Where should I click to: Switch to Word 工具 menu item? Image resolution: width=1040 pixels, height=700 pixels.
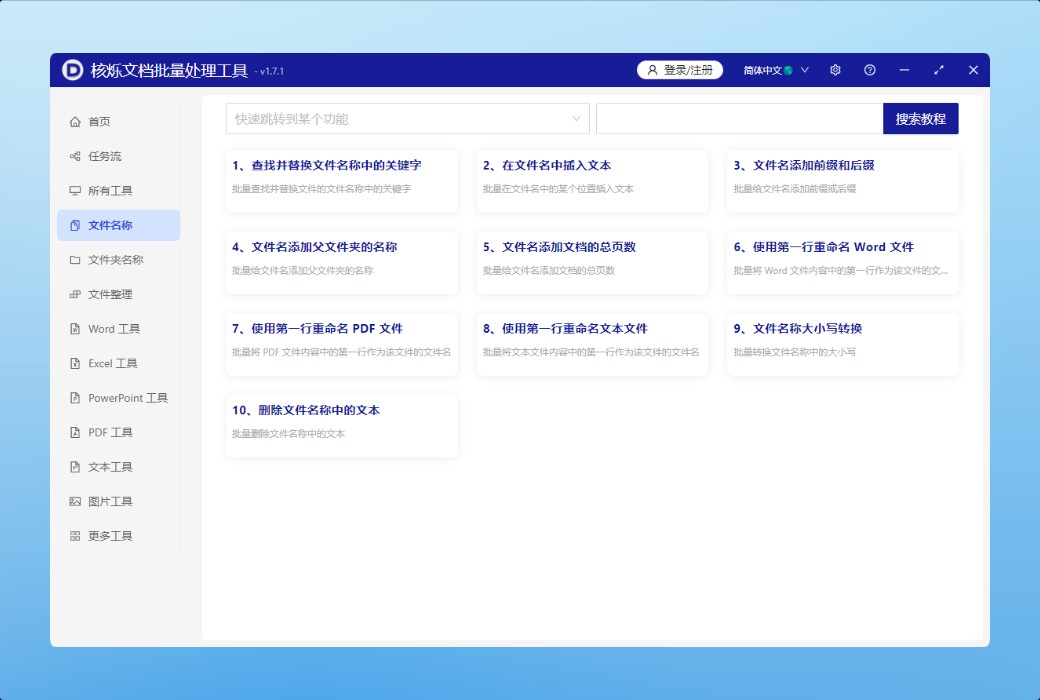click(x=114, y=329)
